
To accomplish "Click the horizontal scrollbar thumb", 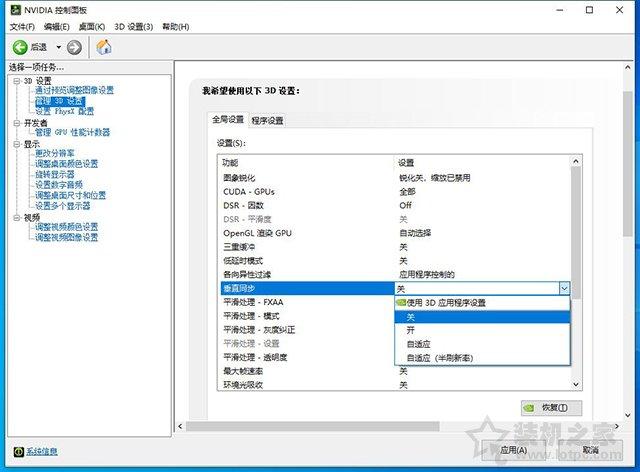I will click(313, 426).
